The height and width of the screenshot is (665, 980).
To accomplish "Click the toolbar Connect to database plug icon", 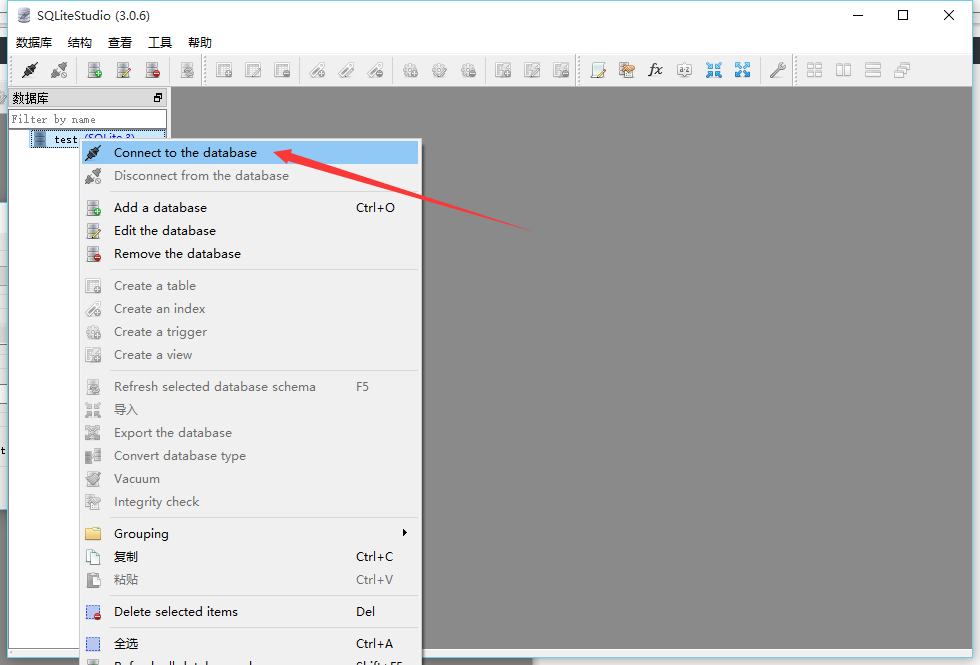I will tap(29, 70).
